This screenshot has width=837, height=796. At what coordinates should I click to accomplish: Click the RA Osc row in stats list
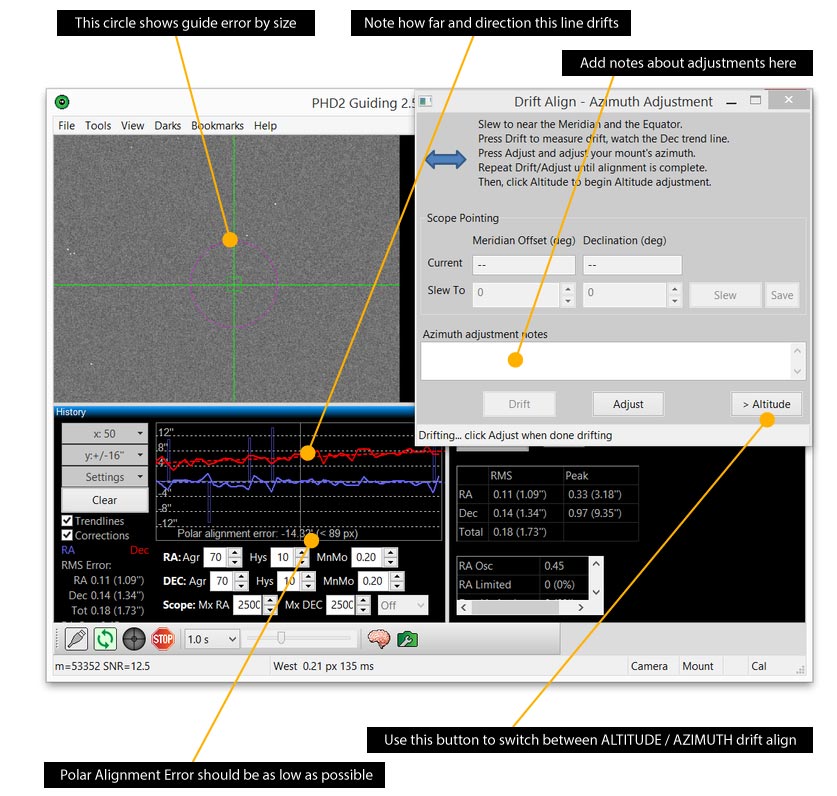(523, 565)
